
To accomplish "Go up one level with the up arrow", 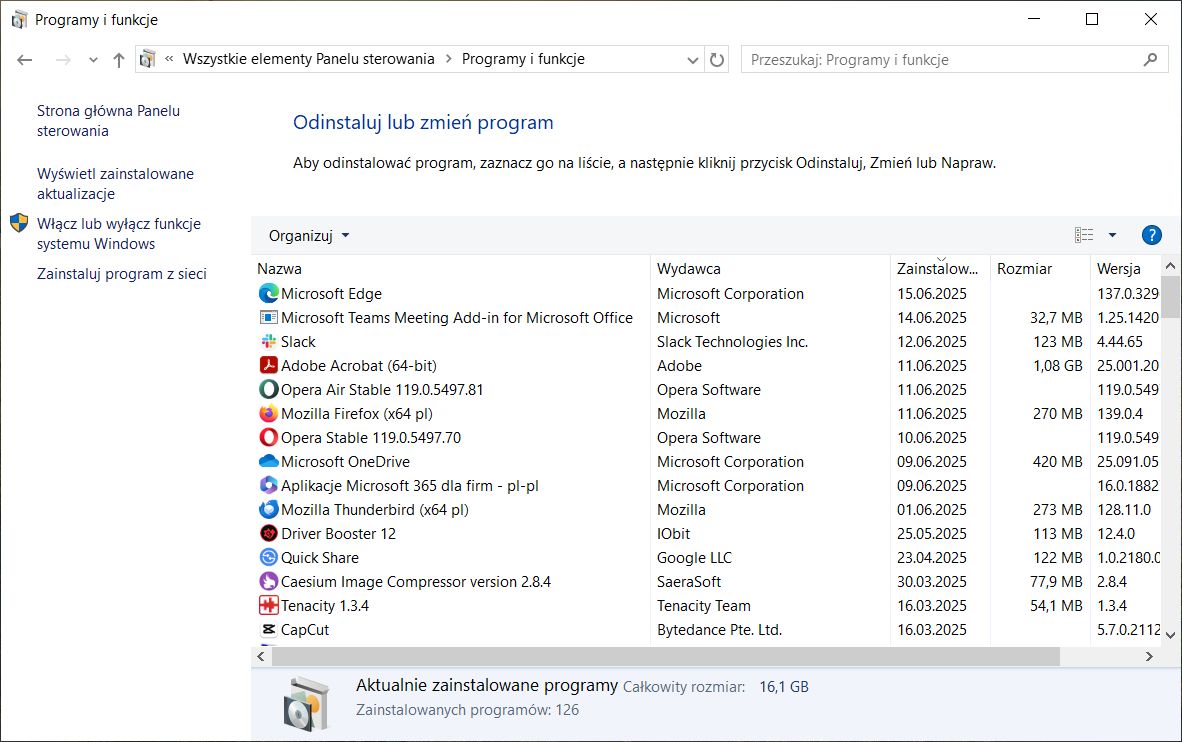I will (x=118, y=60).
